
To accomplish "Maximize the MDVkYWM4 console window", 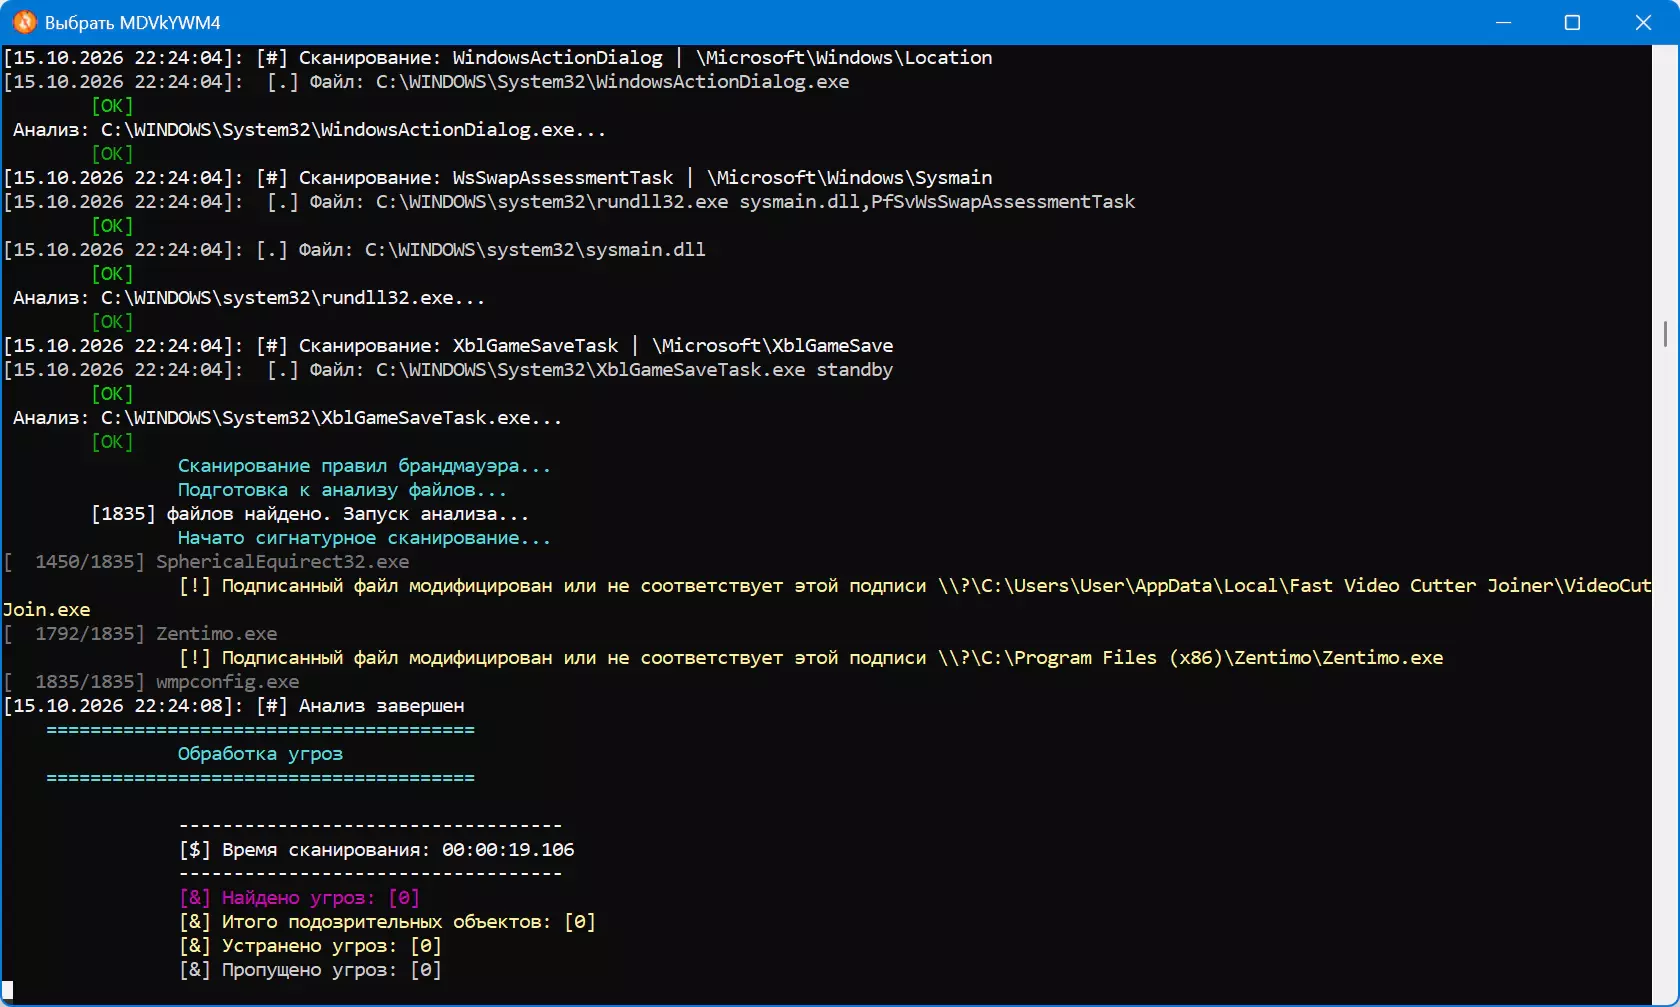I will coord(1572,22).
